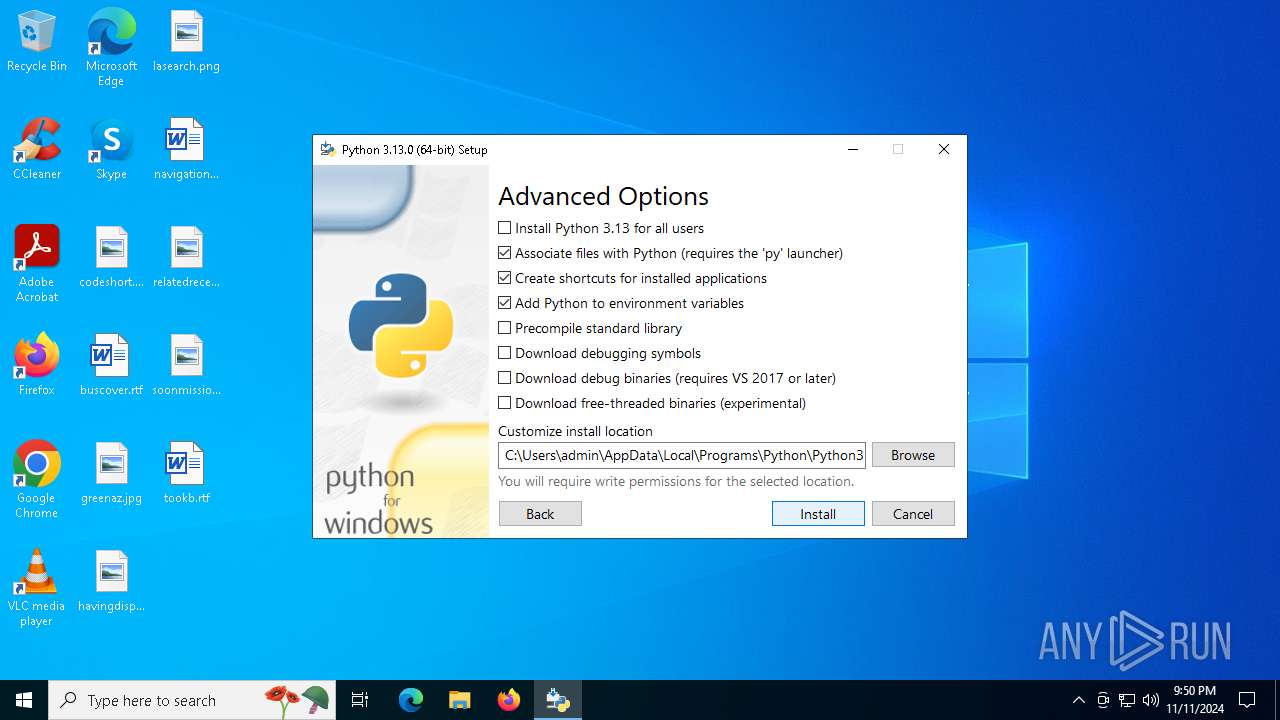Image resolution: width=1280 pixels, height=720 pixels.
Task: Launch Edge from the taskbar
Action: pos(411,700)
